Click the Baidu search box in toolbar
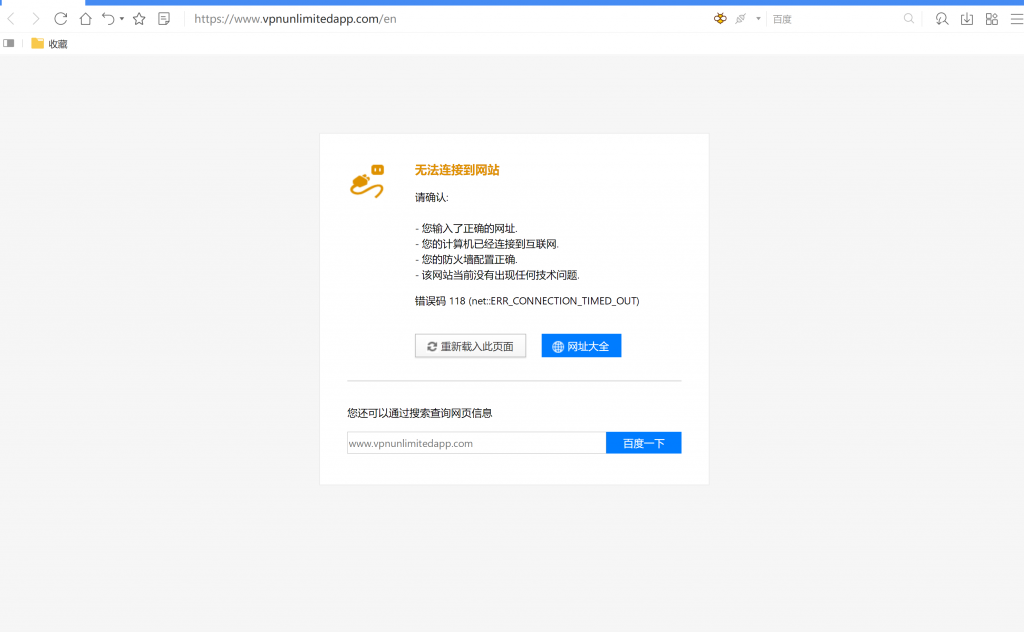The height and width of the screenshot is (632, 1024). 833,19
